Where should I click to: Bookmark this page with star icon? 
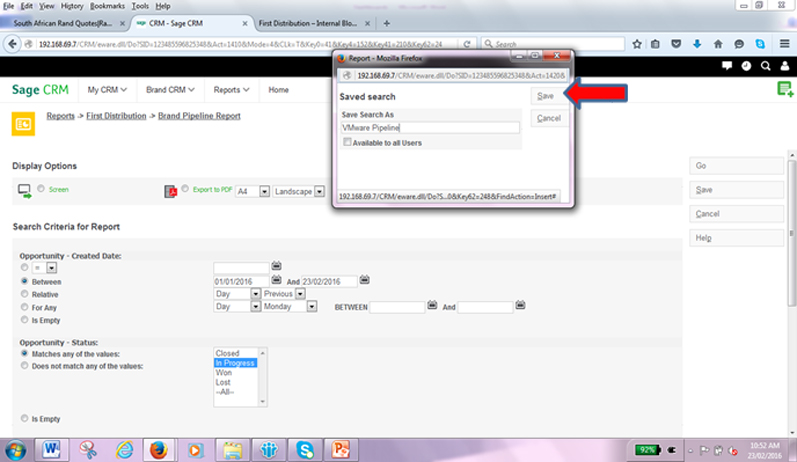pyautogui.click(x=637, y=44)
